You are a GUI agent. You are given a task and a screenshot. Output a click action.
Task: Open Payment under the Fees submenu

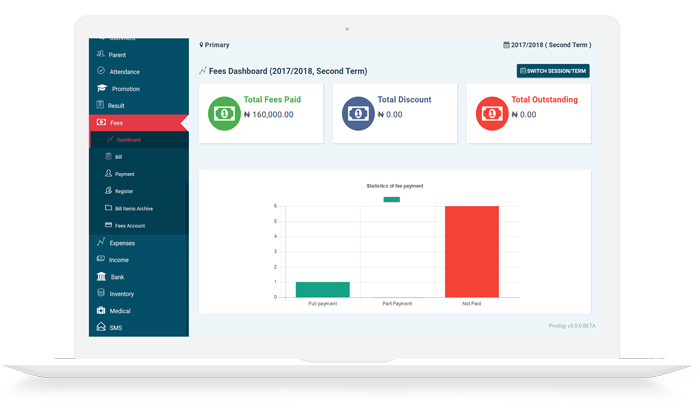tap(124, 174)
